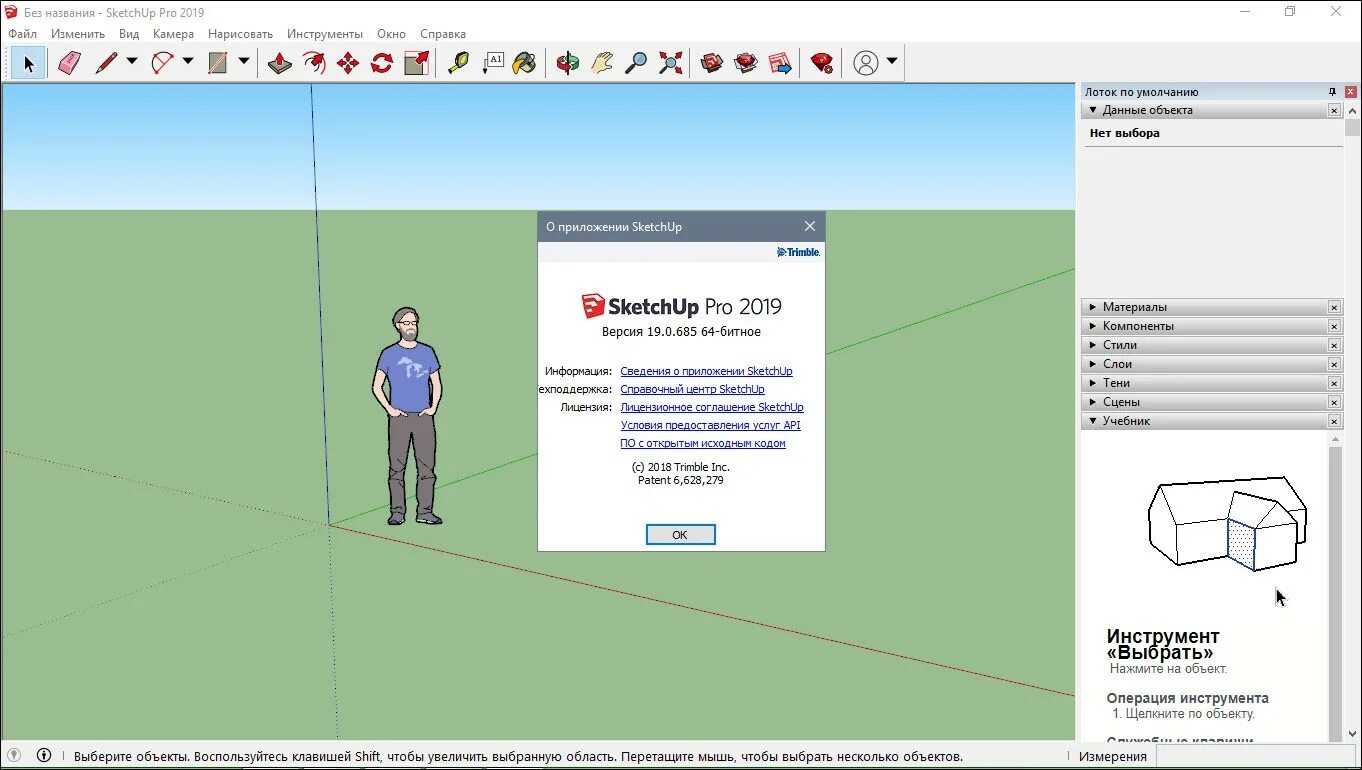Open the account dropdown arrow
Image resolution: width=1362 pixels, height=770 pixels.
pos(892,62)
